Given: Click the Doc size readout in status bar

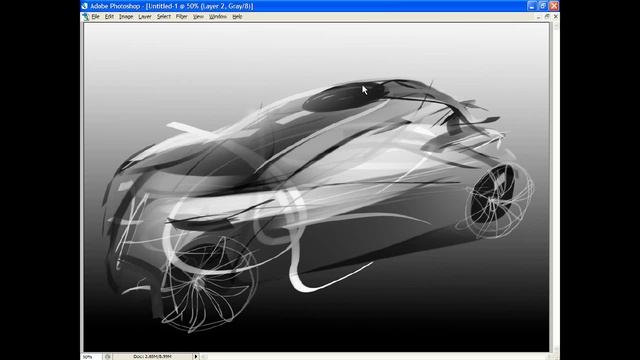Looking at the screenshot, I should tap(152, 357).
